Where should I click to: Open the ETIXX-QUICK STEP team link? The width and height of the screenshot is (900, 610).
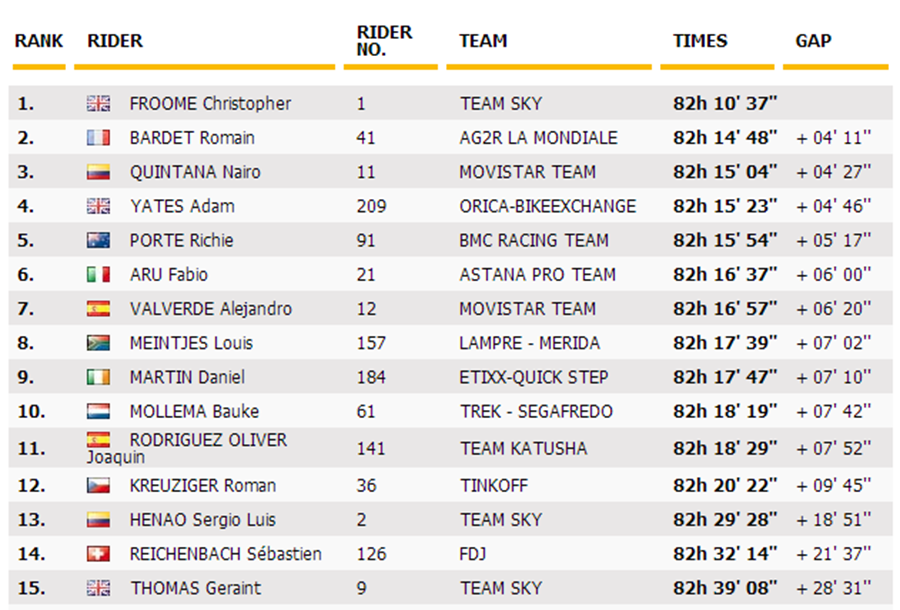(533, 377)
